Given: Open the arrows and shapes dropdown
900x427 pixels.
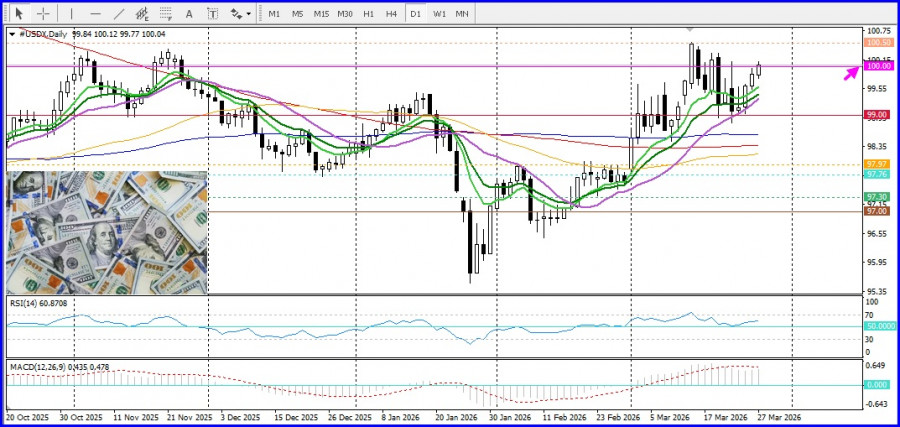Looking at the screenshot, I should pyautogui.click(x=240, y=14).
